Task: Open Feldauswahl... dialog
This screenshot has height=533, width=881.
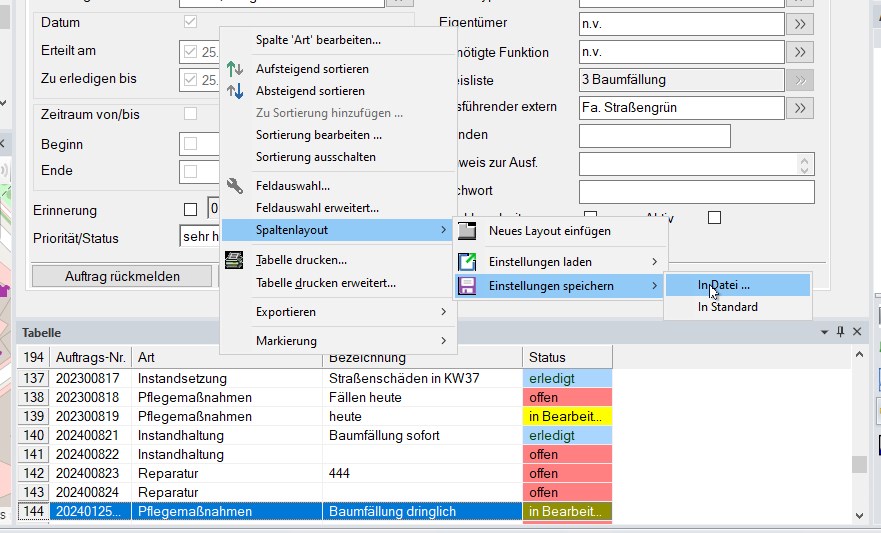Action: [338, 186]
